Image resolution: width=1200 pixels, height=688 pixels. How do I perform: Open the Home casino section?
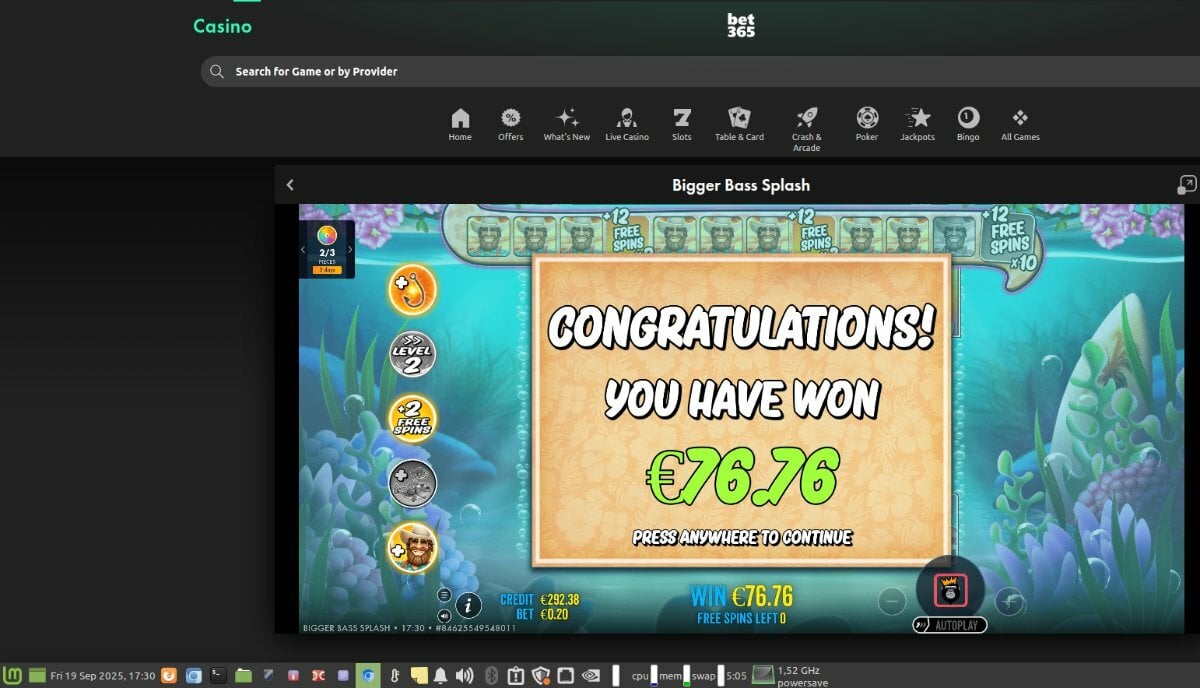(460, 124)
